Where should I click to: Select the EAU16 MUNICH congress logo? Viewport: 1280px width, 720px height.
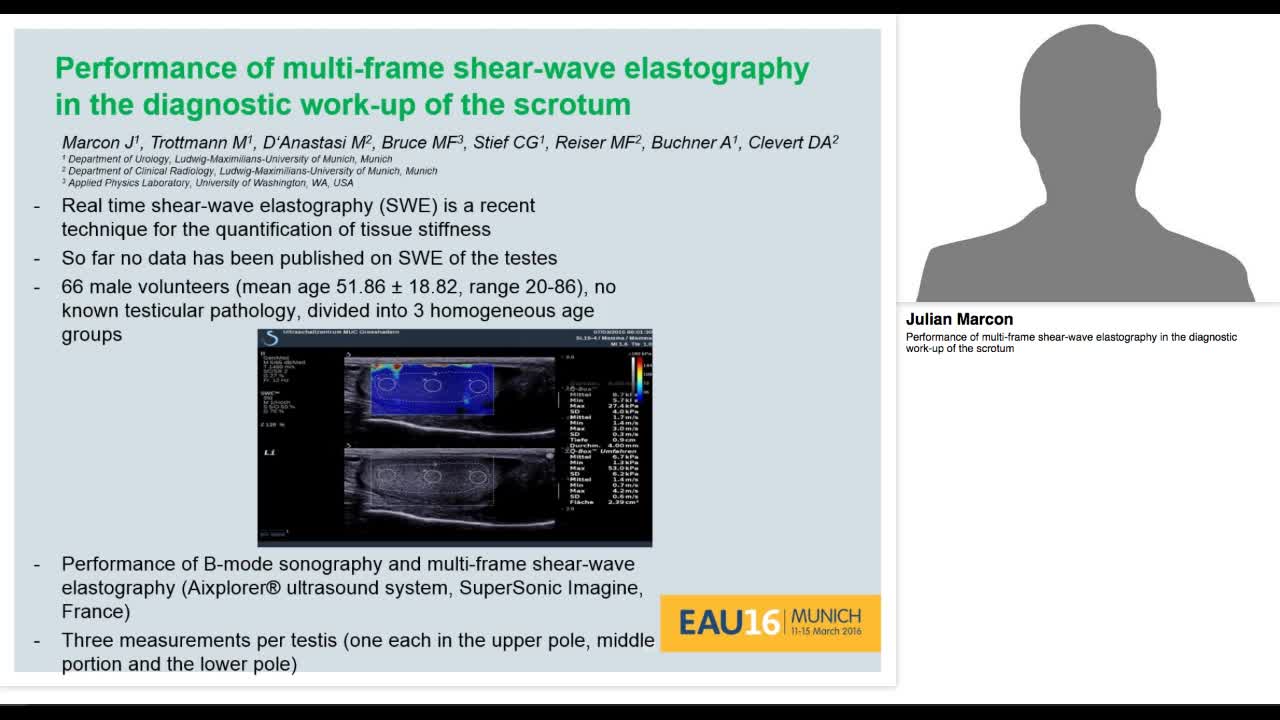click(770, 622)
